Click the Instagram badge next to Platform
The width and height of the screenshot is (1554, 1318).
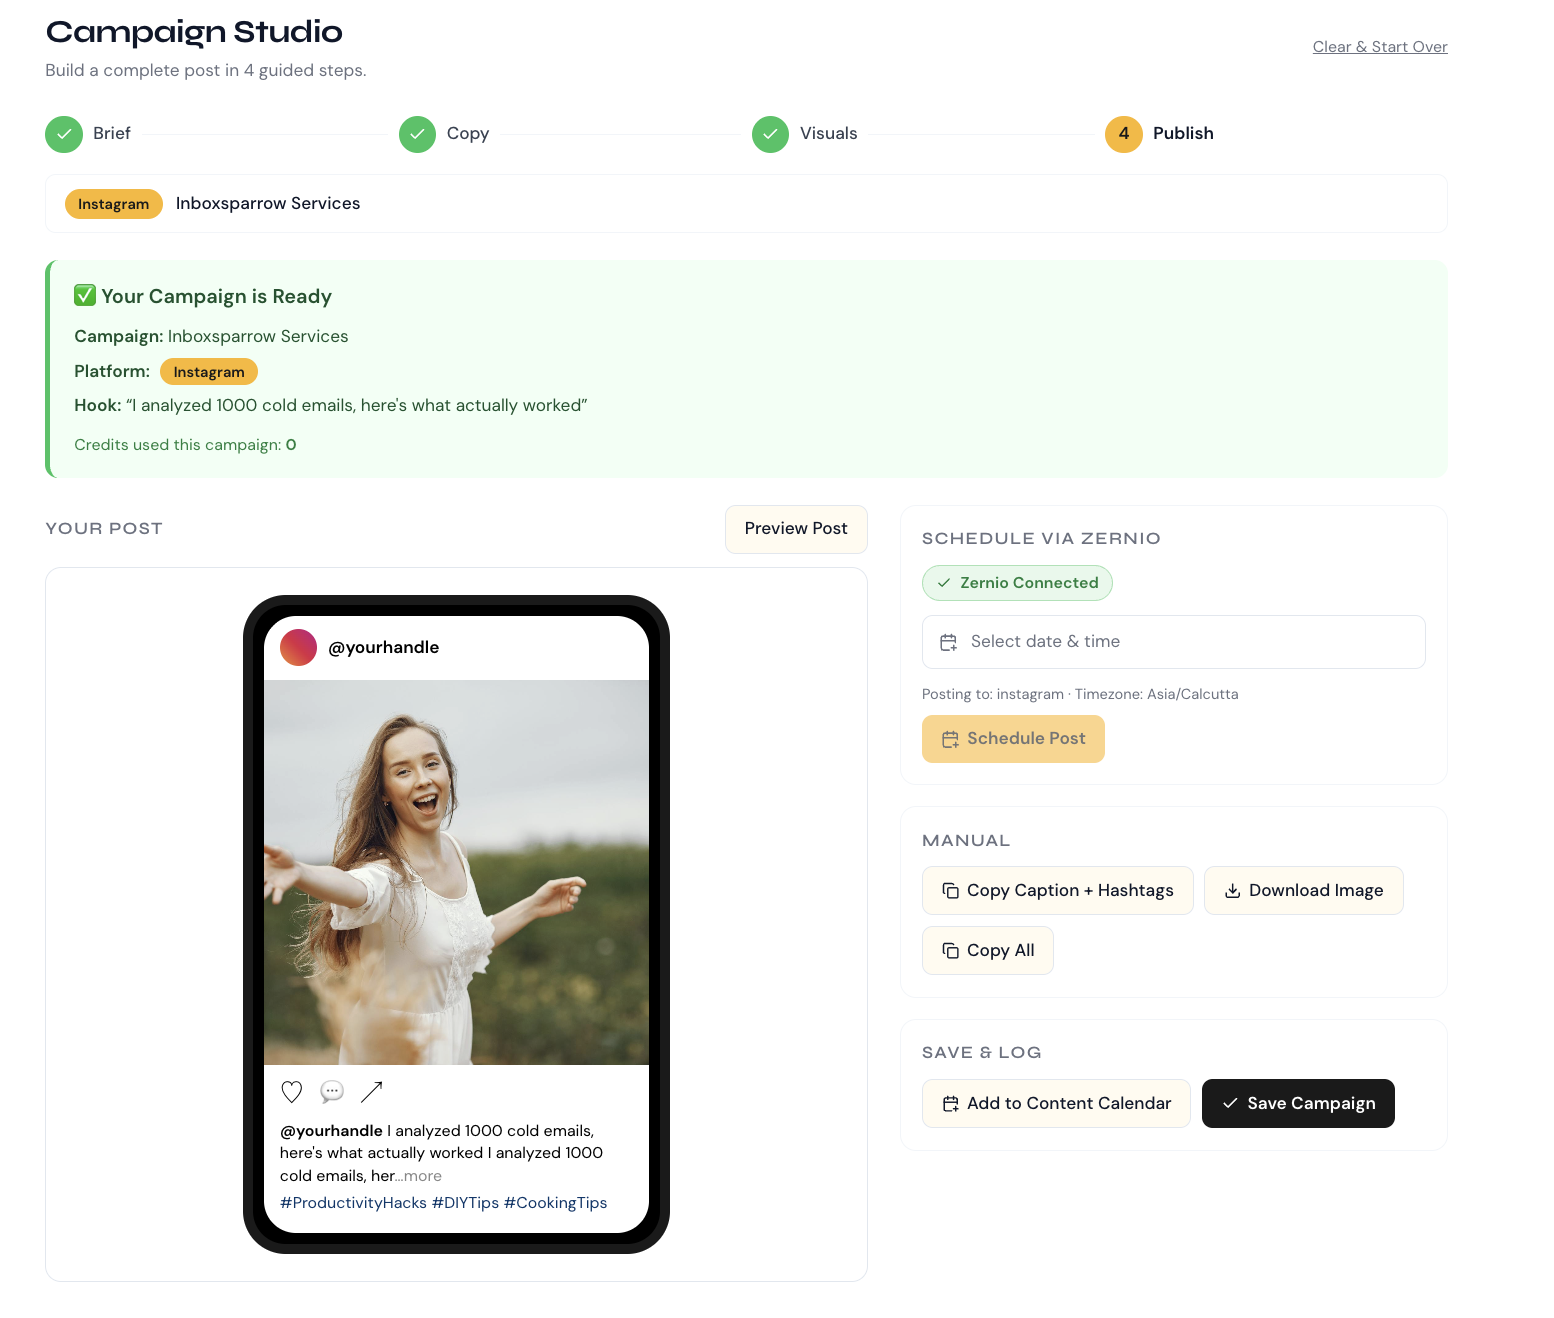209,372
